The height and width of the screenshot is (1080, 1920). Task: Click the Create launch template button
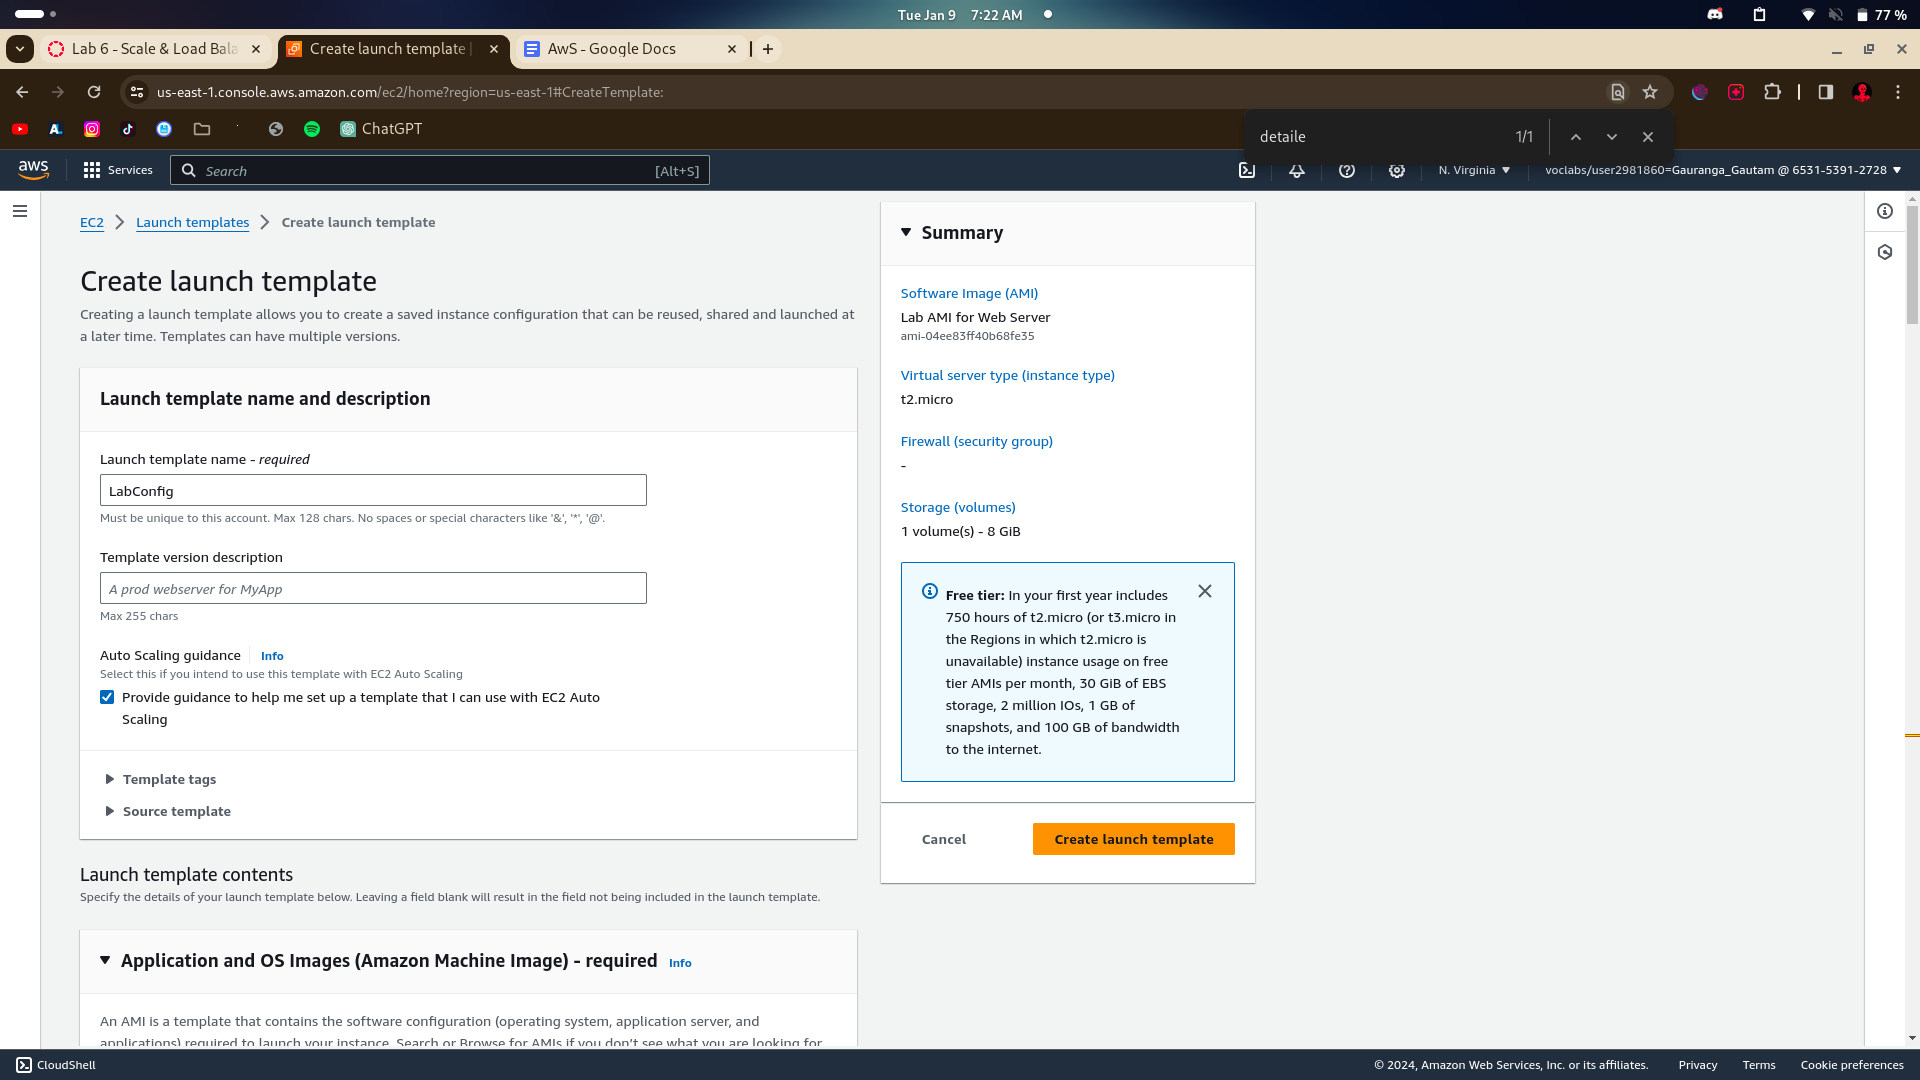[1133, 839]
